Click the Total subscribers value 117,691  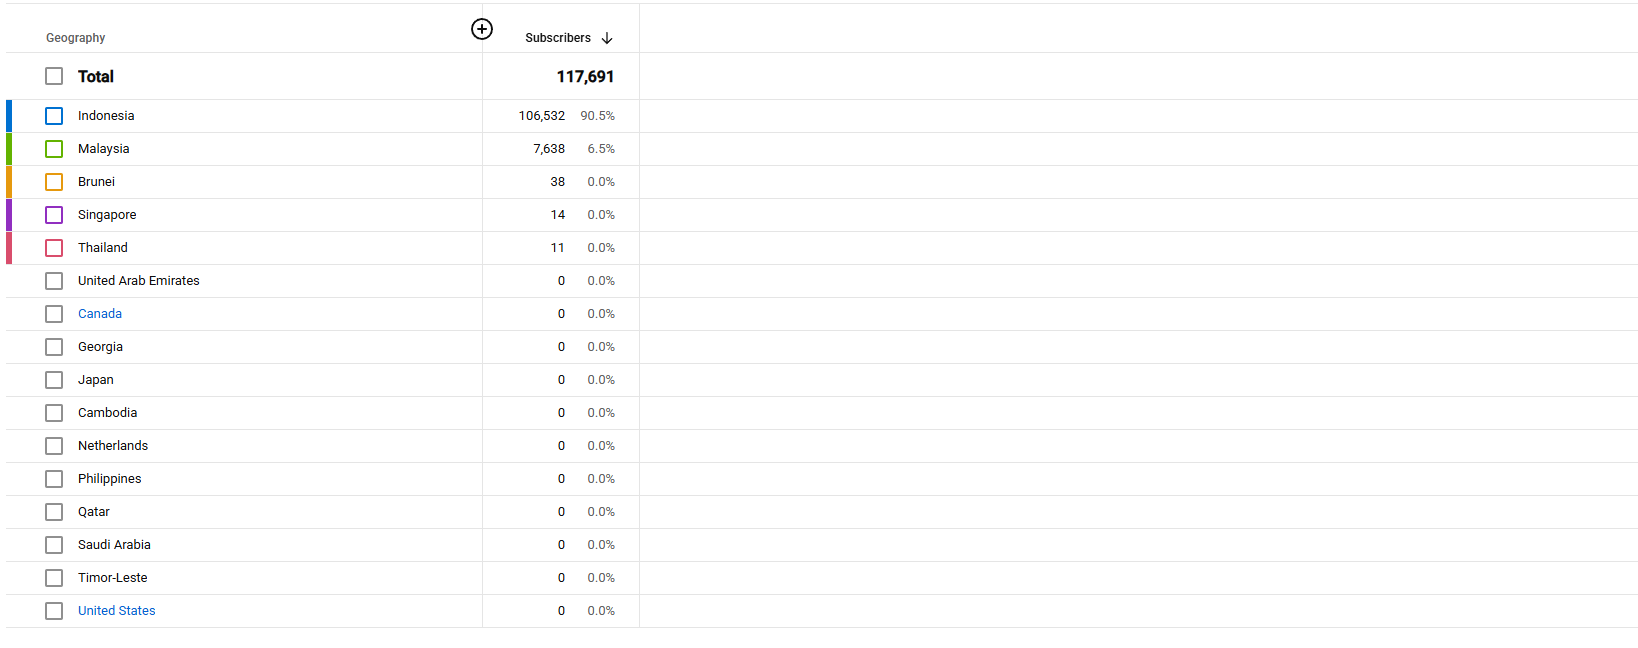pos(585,77)
